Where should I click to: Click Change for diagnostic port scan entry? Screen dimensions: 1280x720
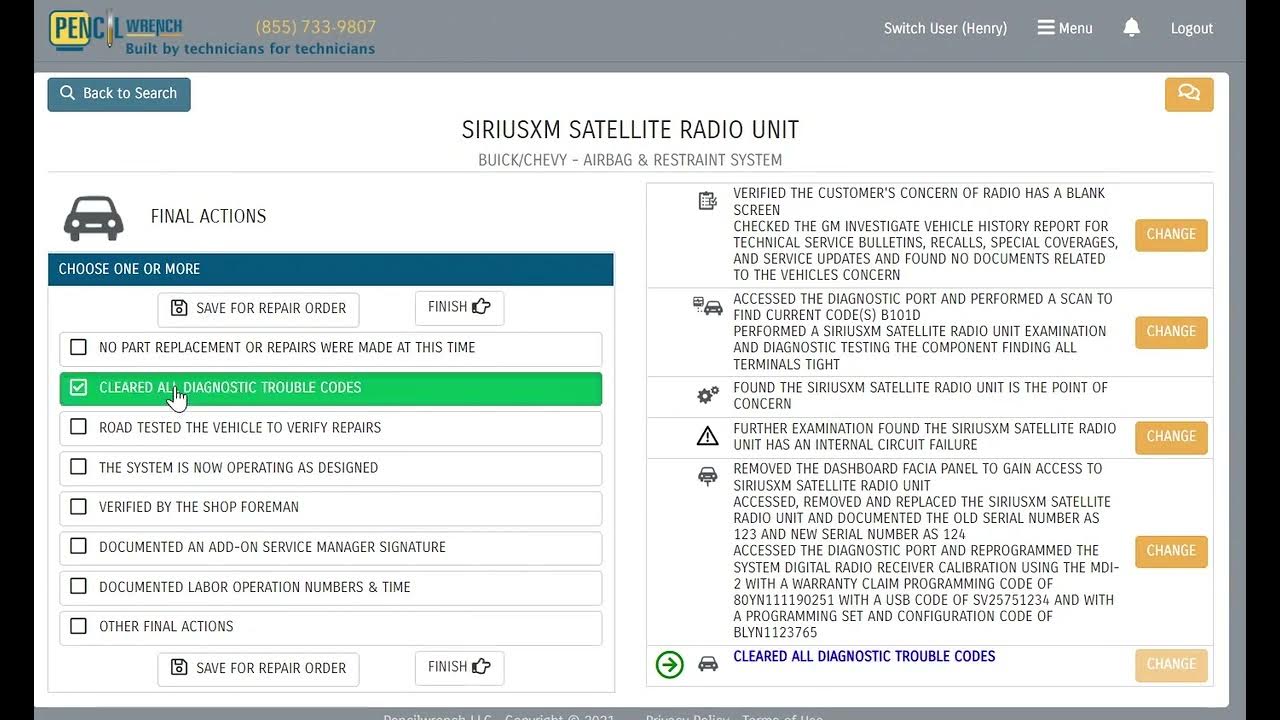tap(1171, 332)
